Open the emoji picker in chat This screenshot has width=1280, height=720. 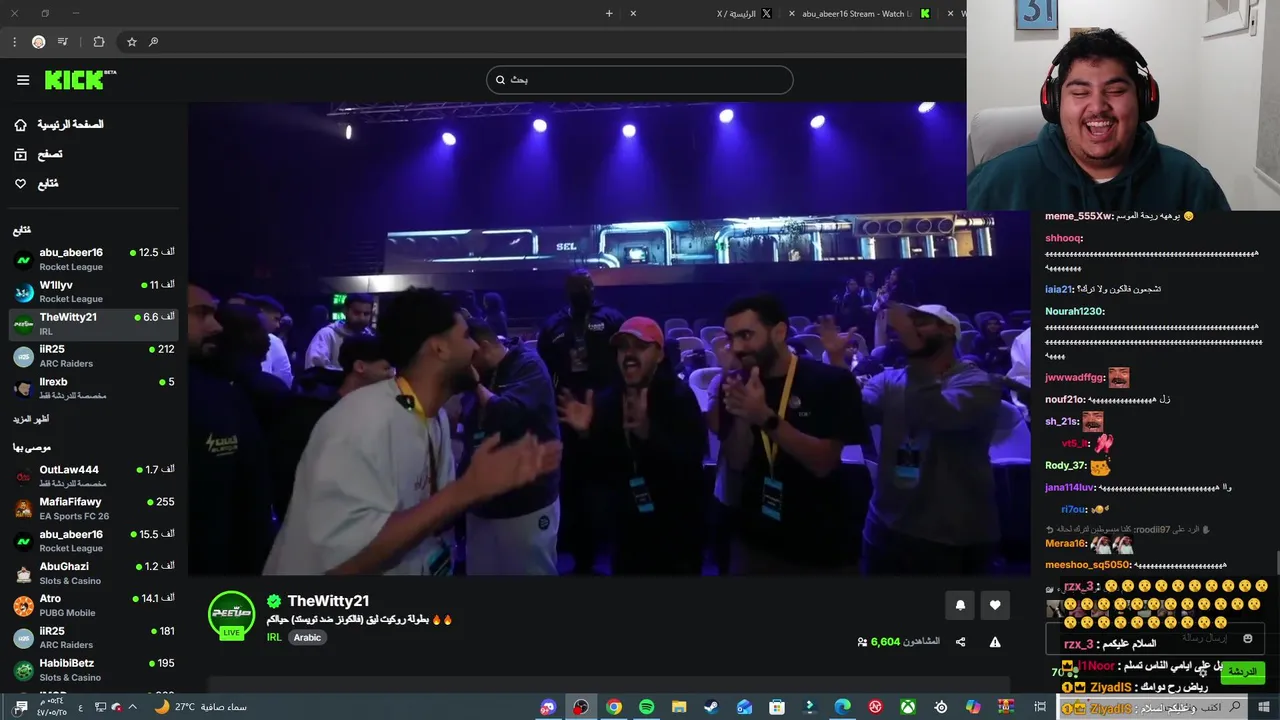point(1247,638)
